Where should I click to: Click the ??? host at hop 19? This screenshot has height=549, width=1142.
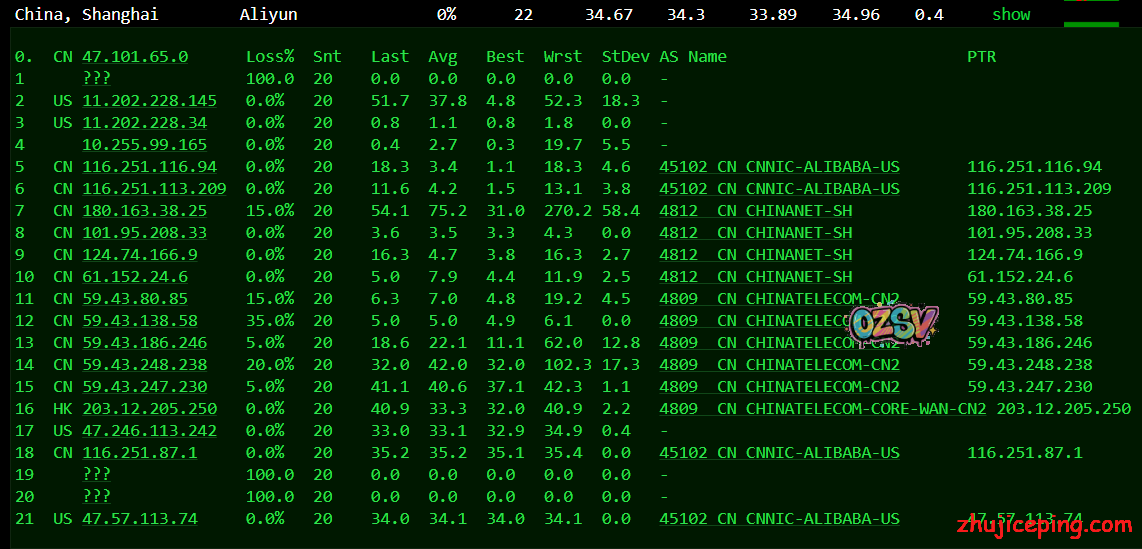tap(97, 475)
